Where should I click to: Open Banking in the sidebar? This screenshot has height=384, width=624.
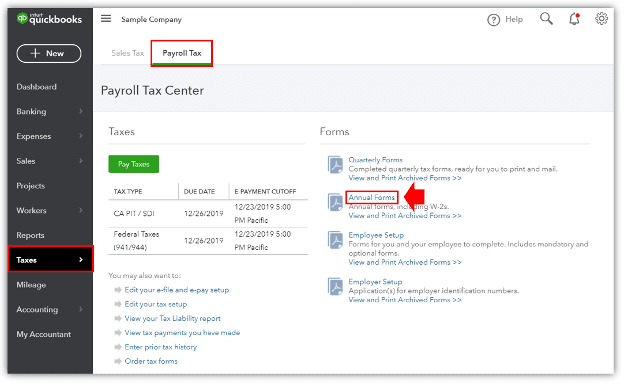coord(31,111)
